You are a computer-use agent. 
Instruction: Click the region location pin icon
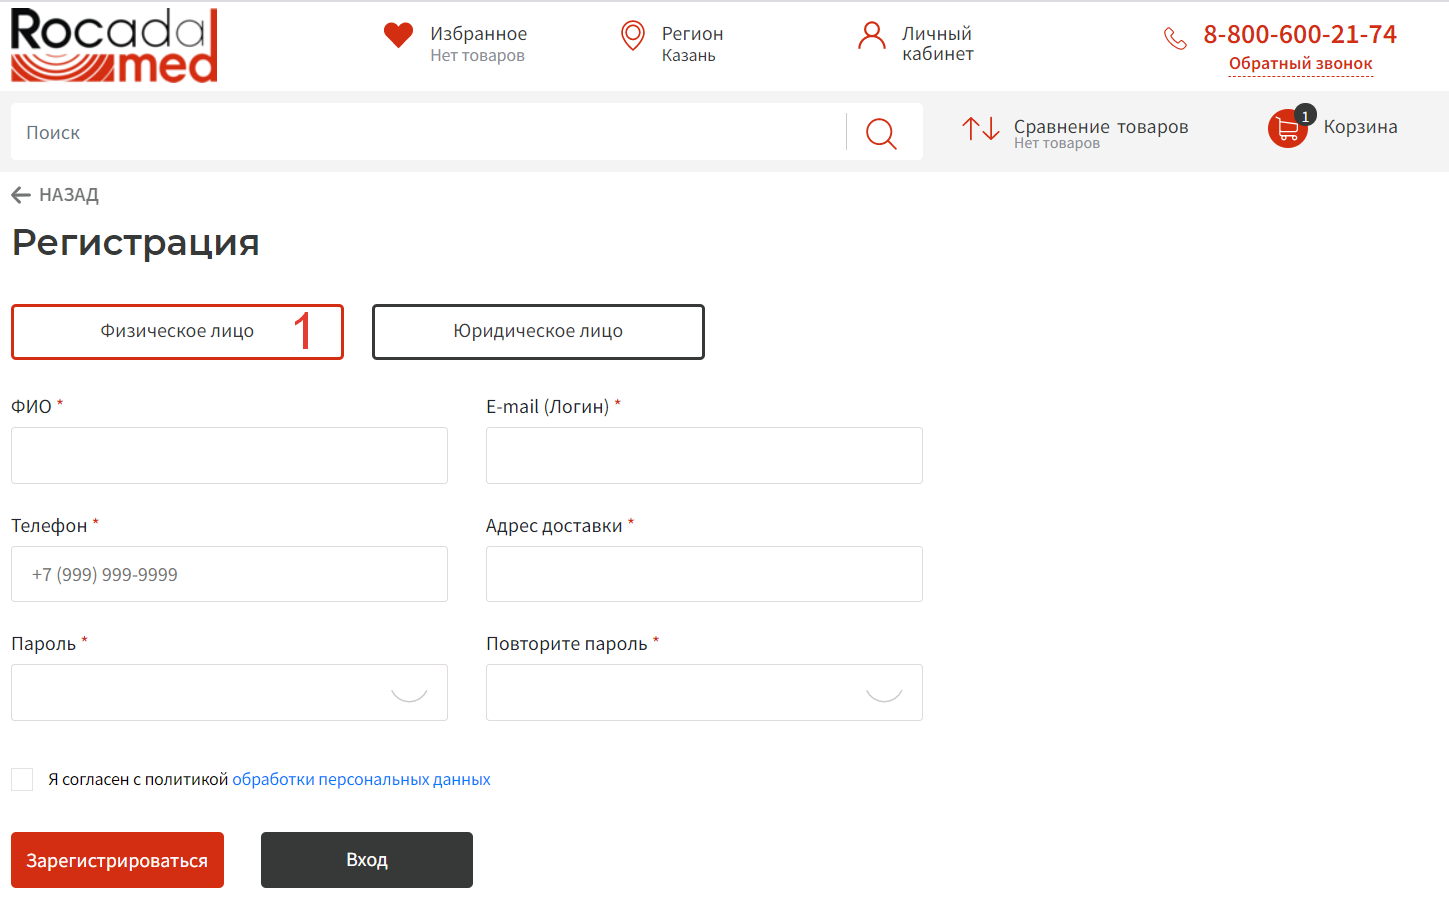click(633, 36)
